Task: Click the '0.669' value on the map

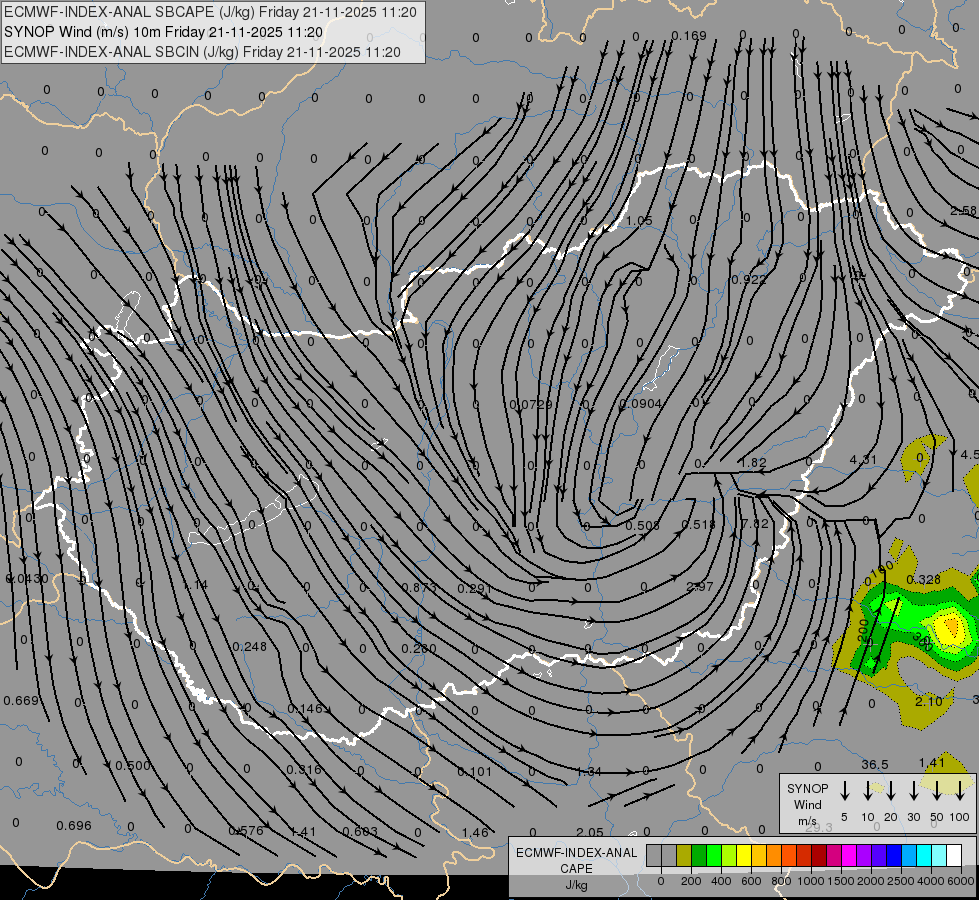Action: 21,700
